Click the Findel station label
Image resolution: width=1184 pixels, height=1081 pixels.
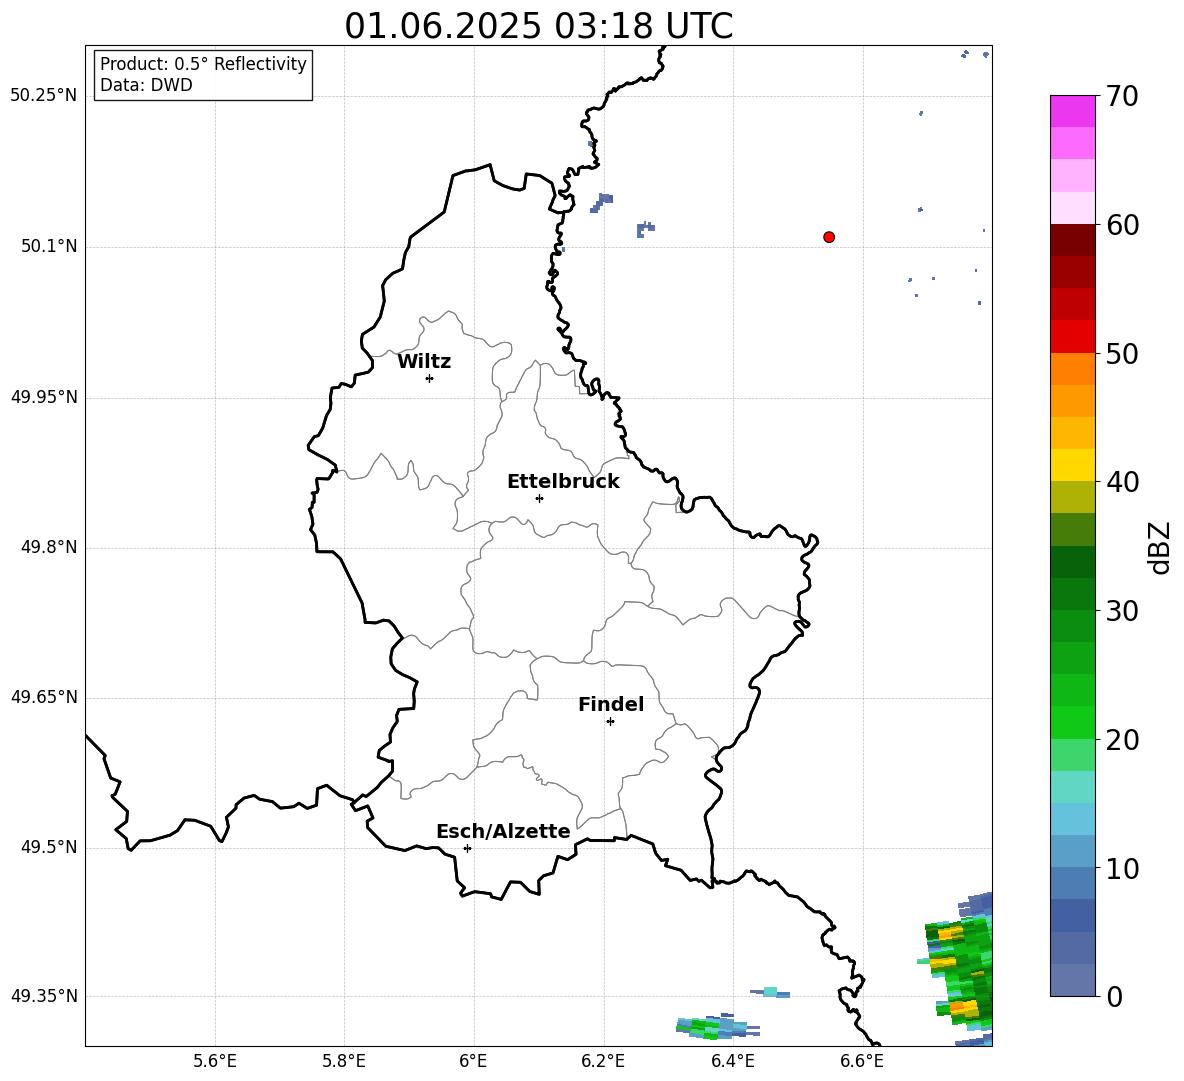tap(611, 704)
